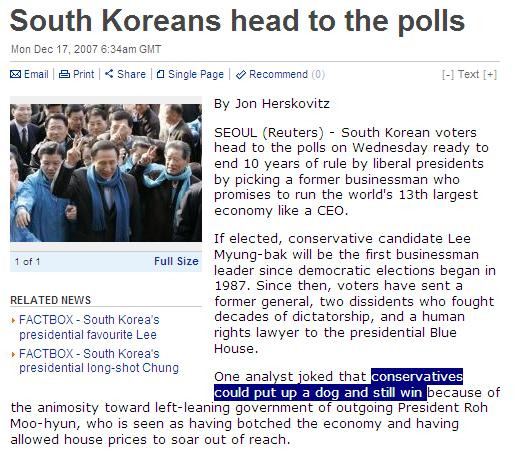Decrease text size with [-]

pos(448,74)
